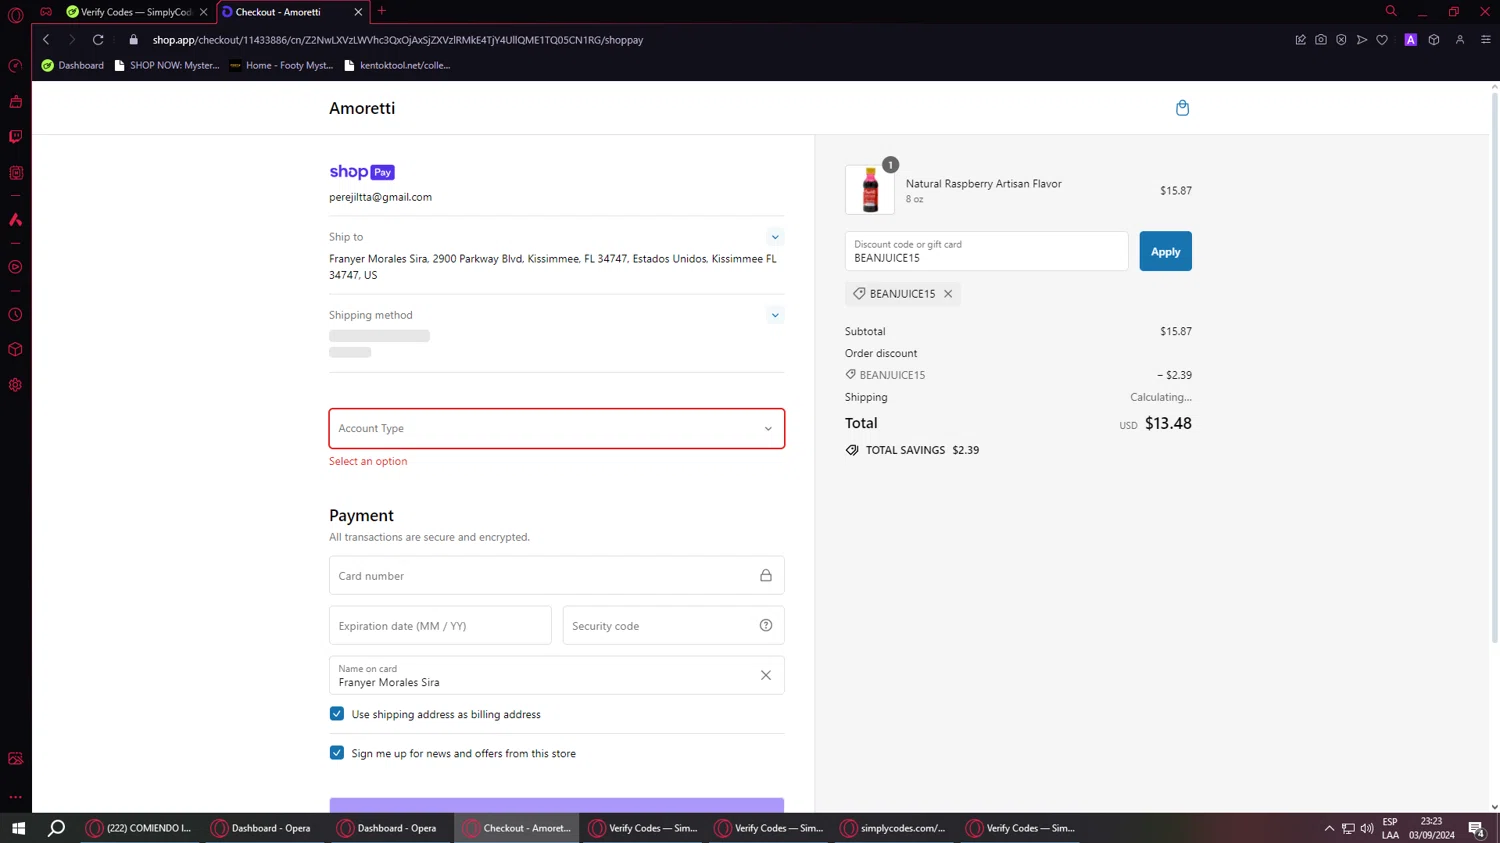Open the extensions cube in toolbar

tap(1434, 40)
